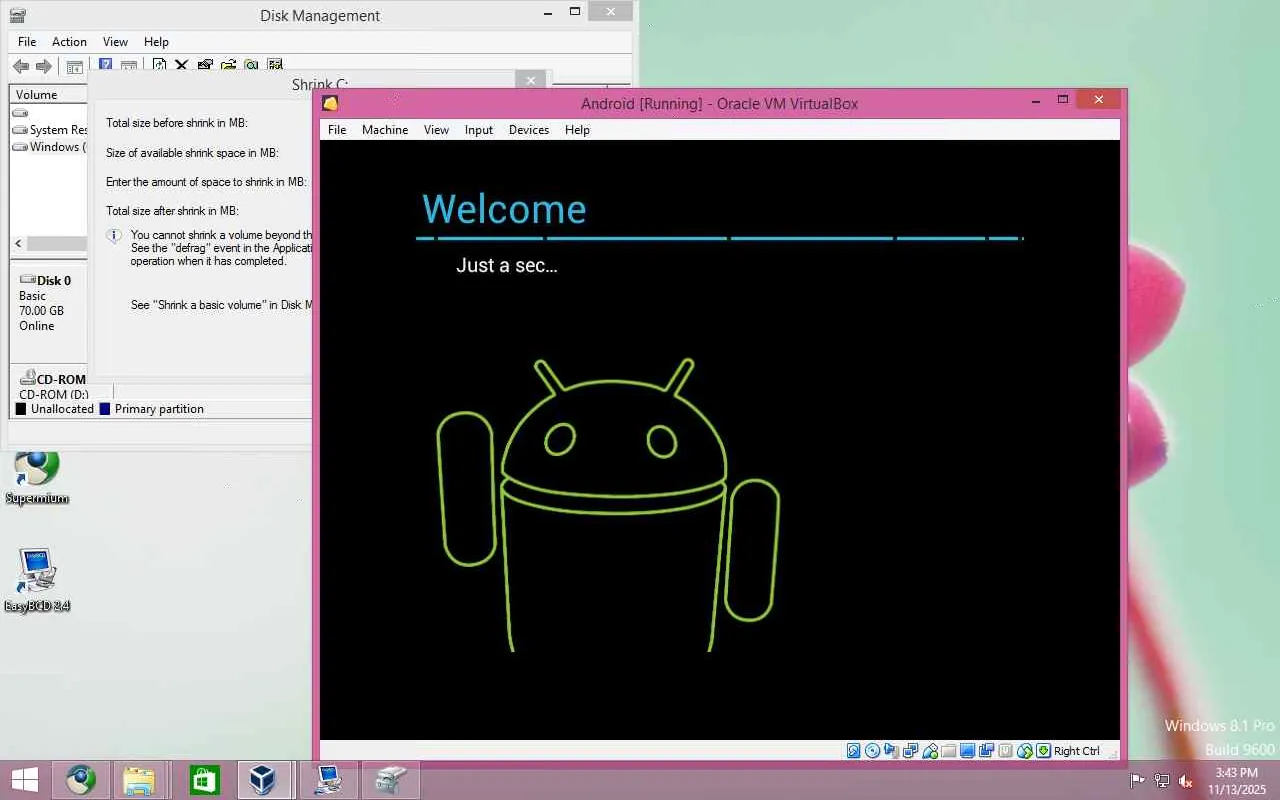Click the "Total size after shrink in MB" label
The image size is (1280, 800).
(172, 211)
